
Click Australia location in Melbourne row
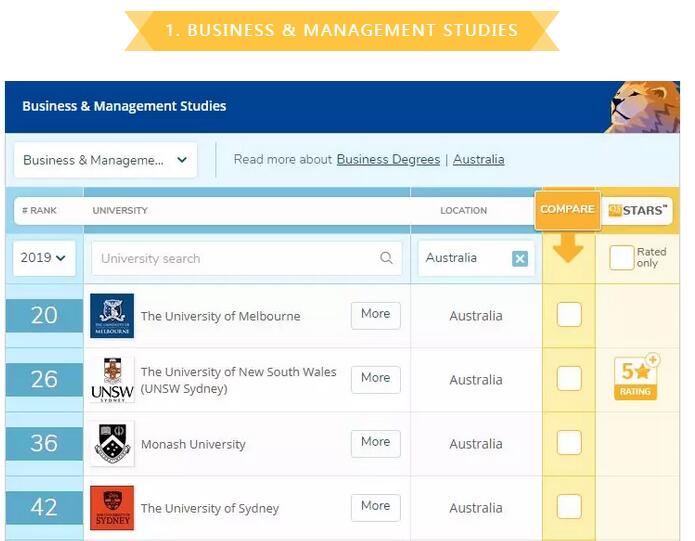476,316
